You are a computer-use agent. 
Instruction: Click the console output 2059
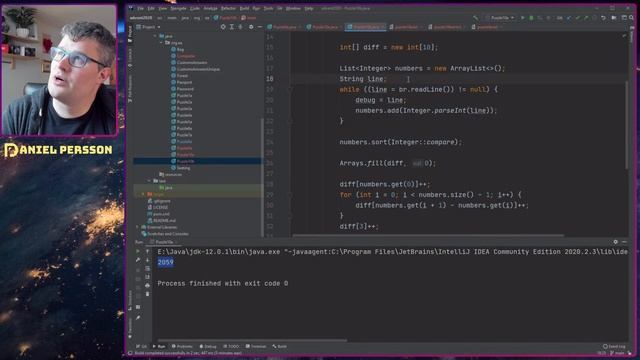point(165,262)
